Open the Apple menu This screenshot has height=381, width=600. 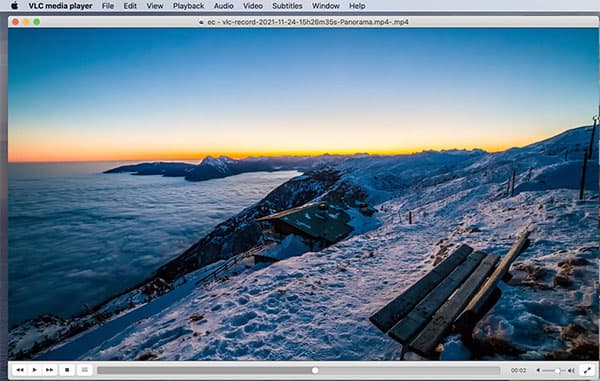tap(14, 5)
